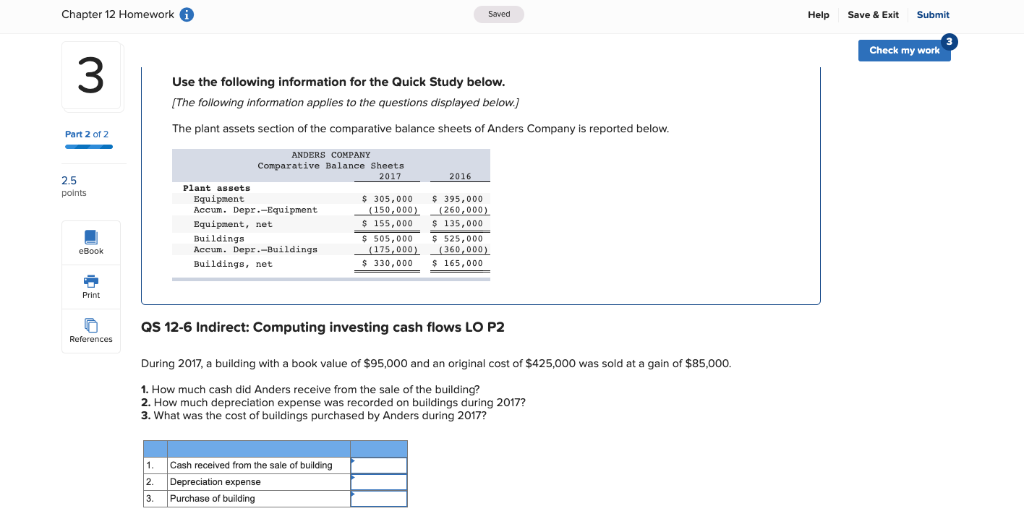The height and width of the screenshot is (532, 1024).
Task: Click the 'Depreciation expense' row label
Action: pyautogui.click(x=215, y=482)
